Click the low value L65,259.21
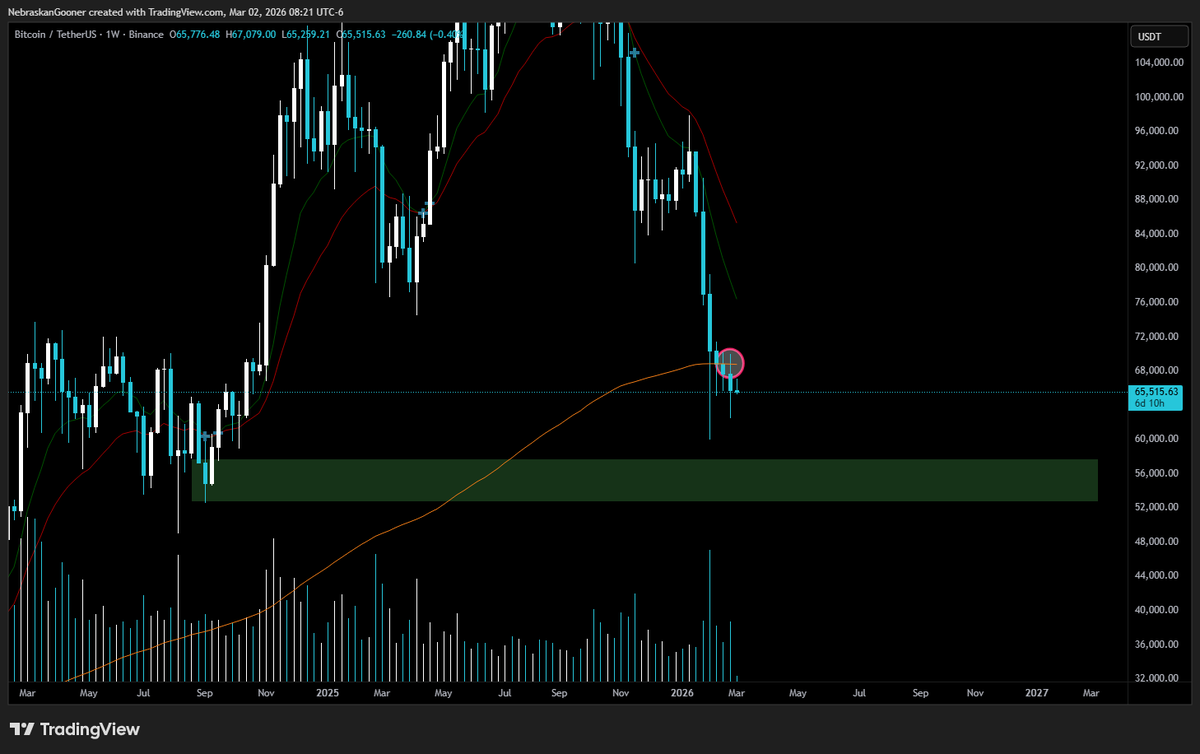The width and height of the screenshot is (1200, 754). tap(306, 35)
